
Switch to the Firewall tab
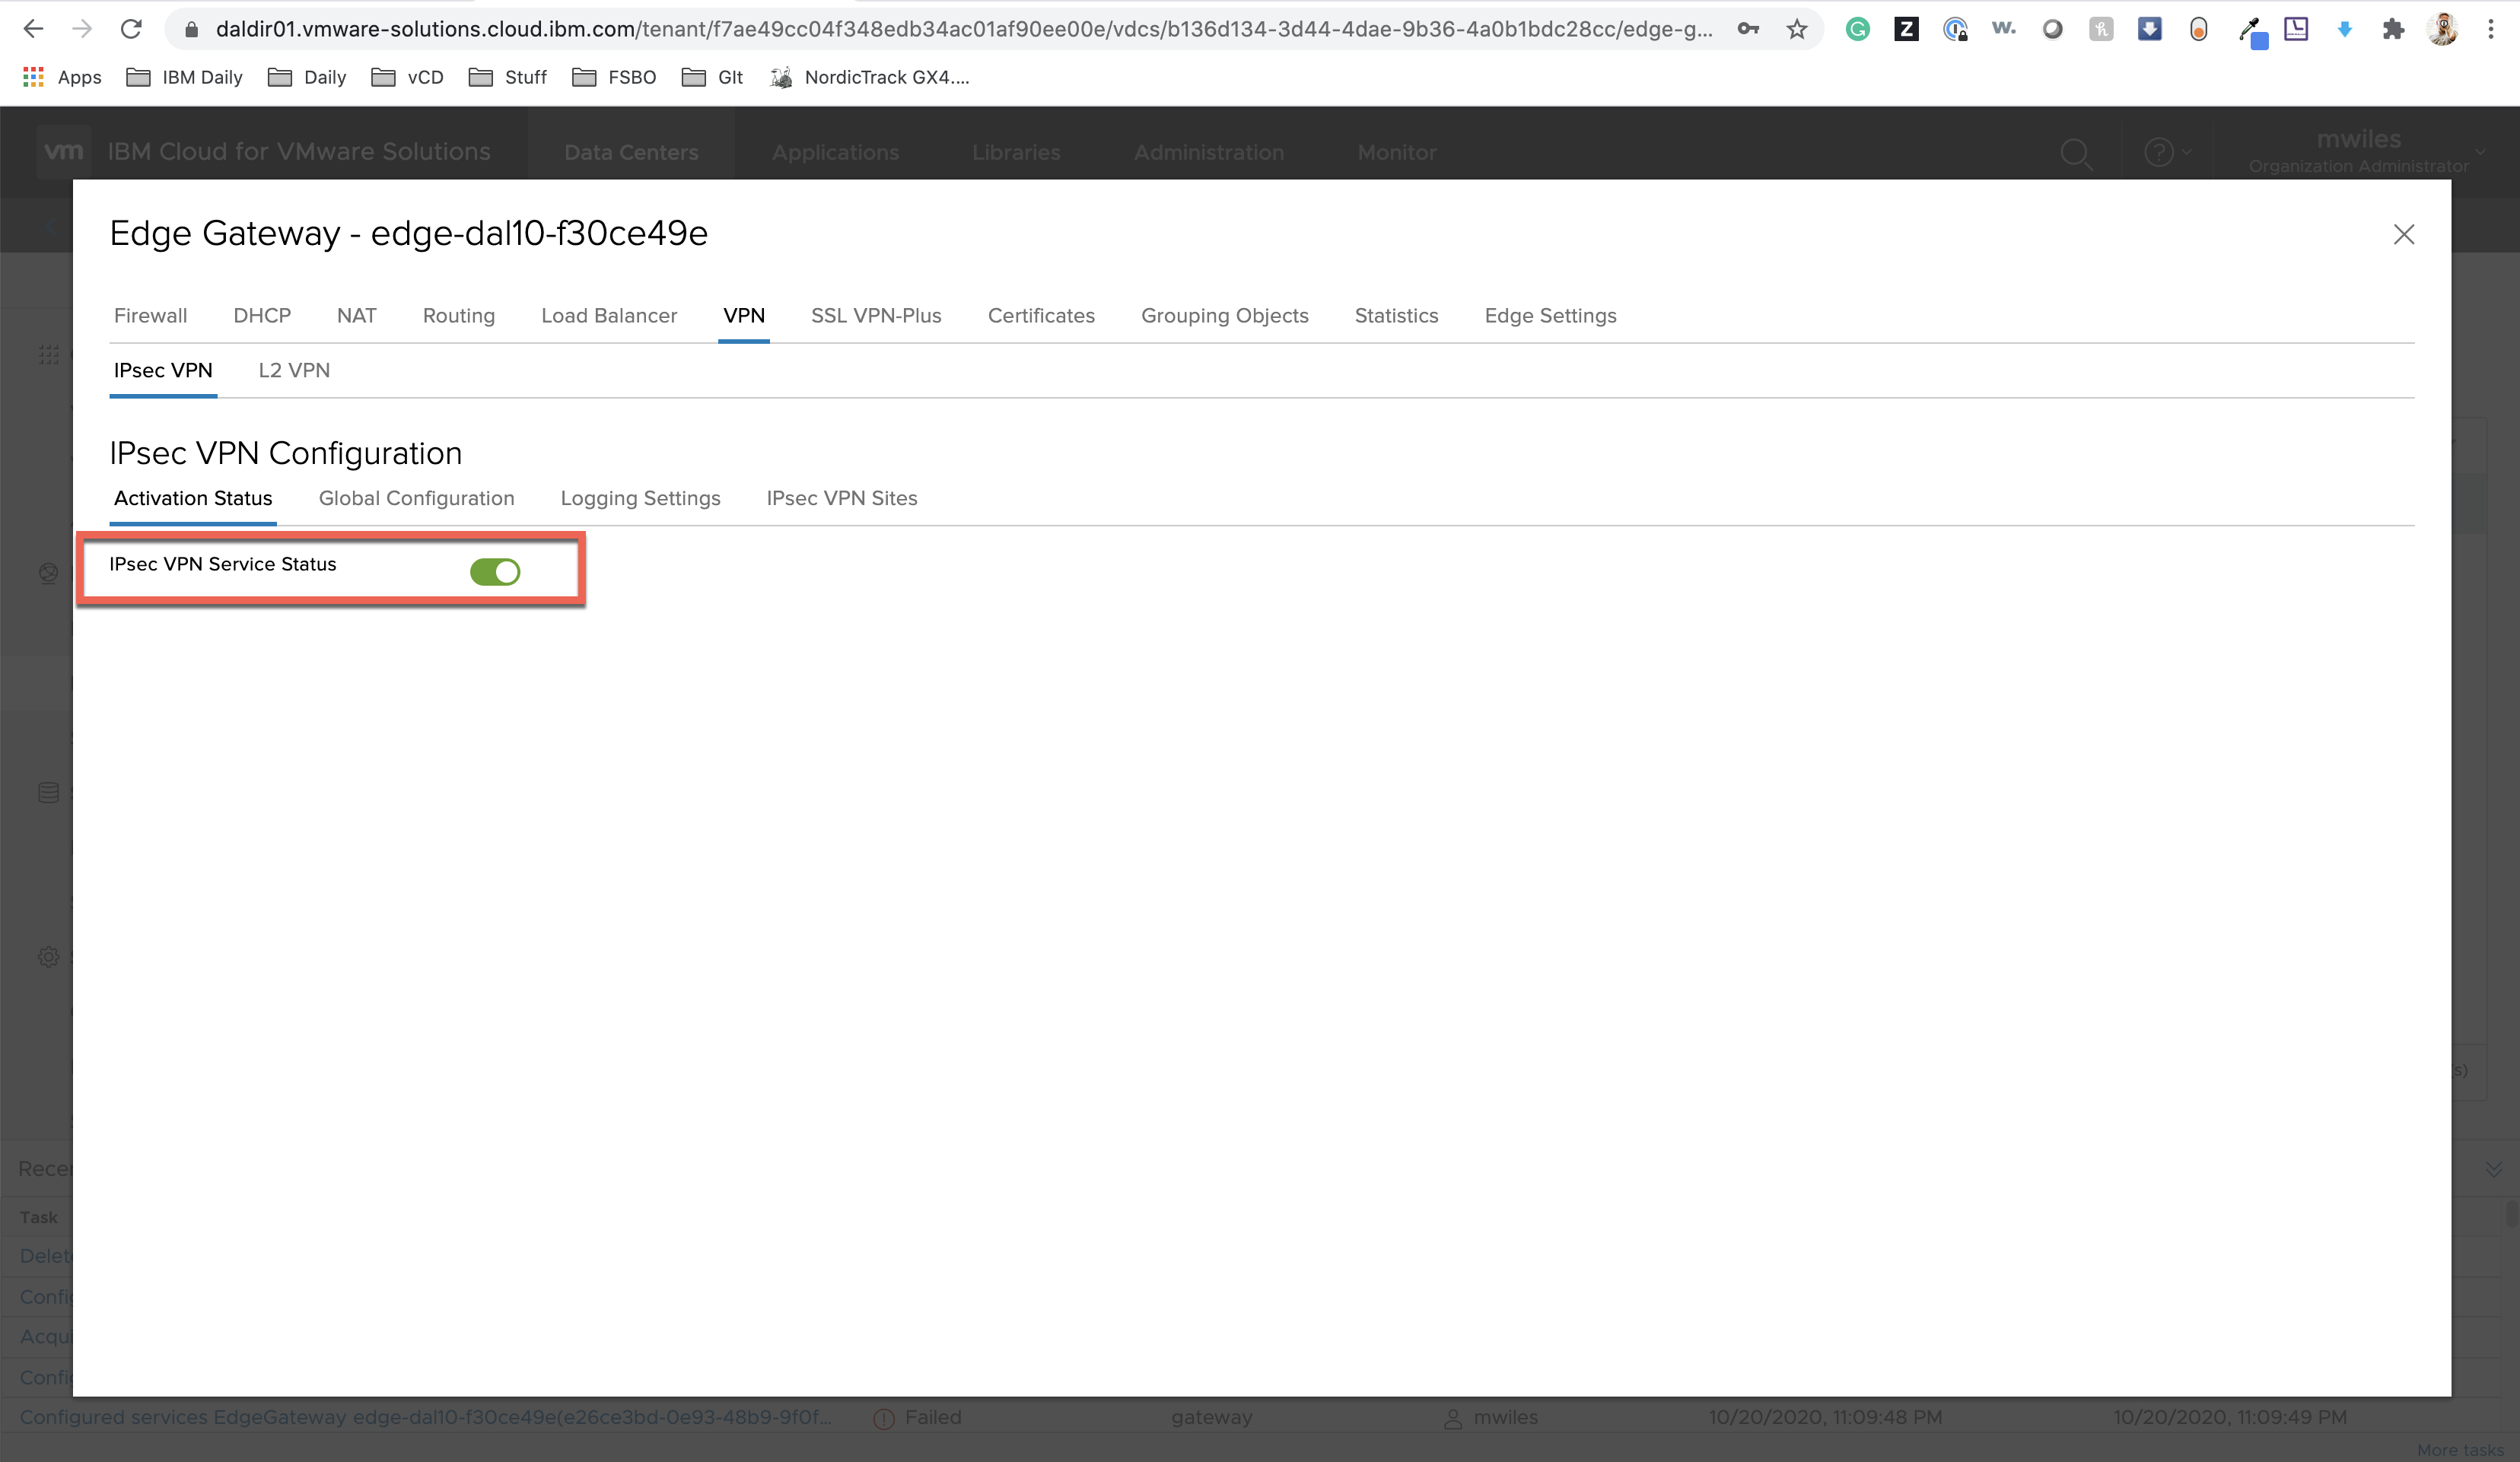tap(150, 316)
